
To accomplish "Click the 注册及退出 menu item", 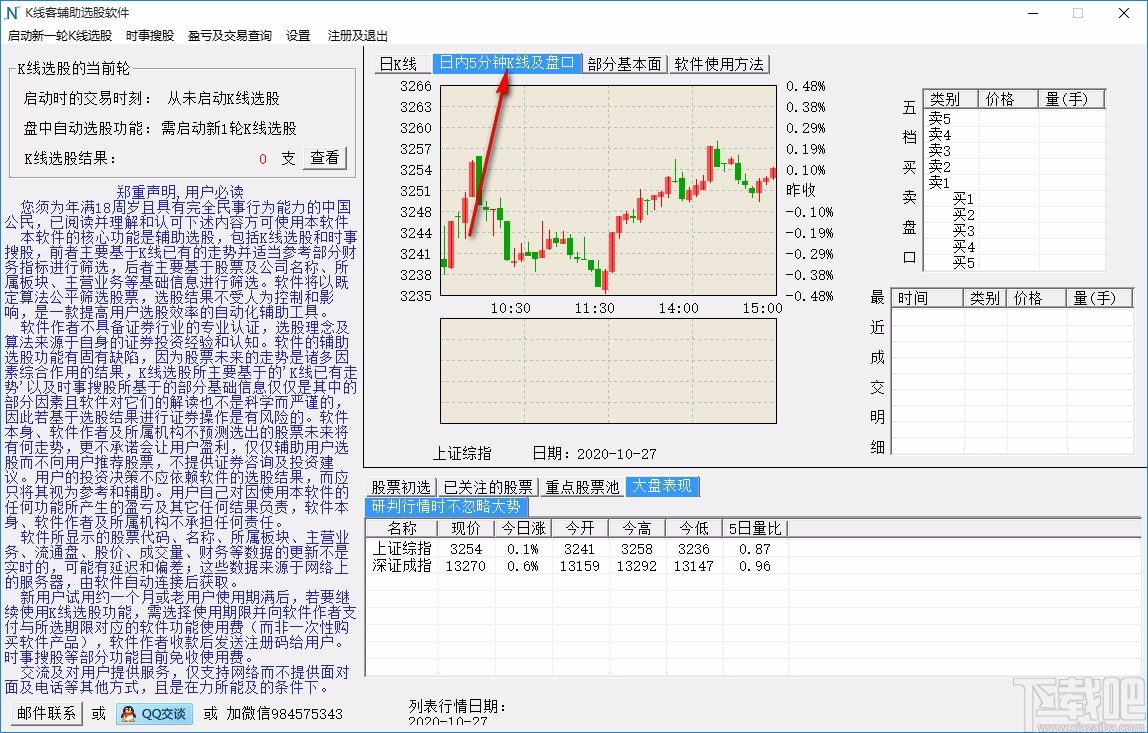I will point(359,35).
